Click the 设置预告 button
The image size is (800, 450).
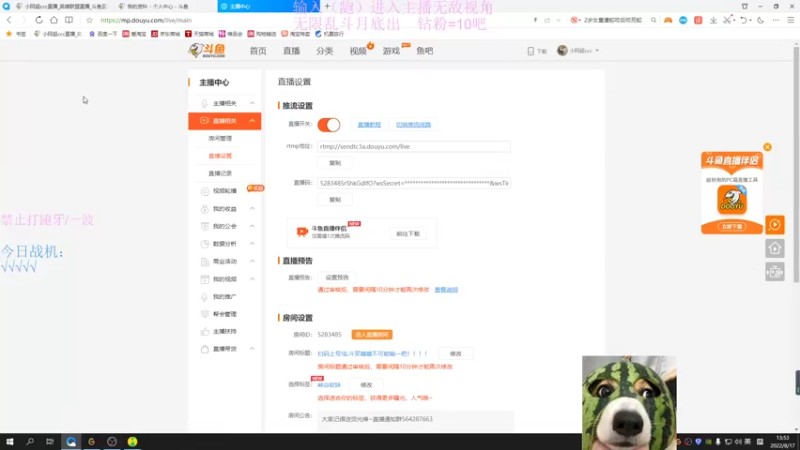coord(337,278)
